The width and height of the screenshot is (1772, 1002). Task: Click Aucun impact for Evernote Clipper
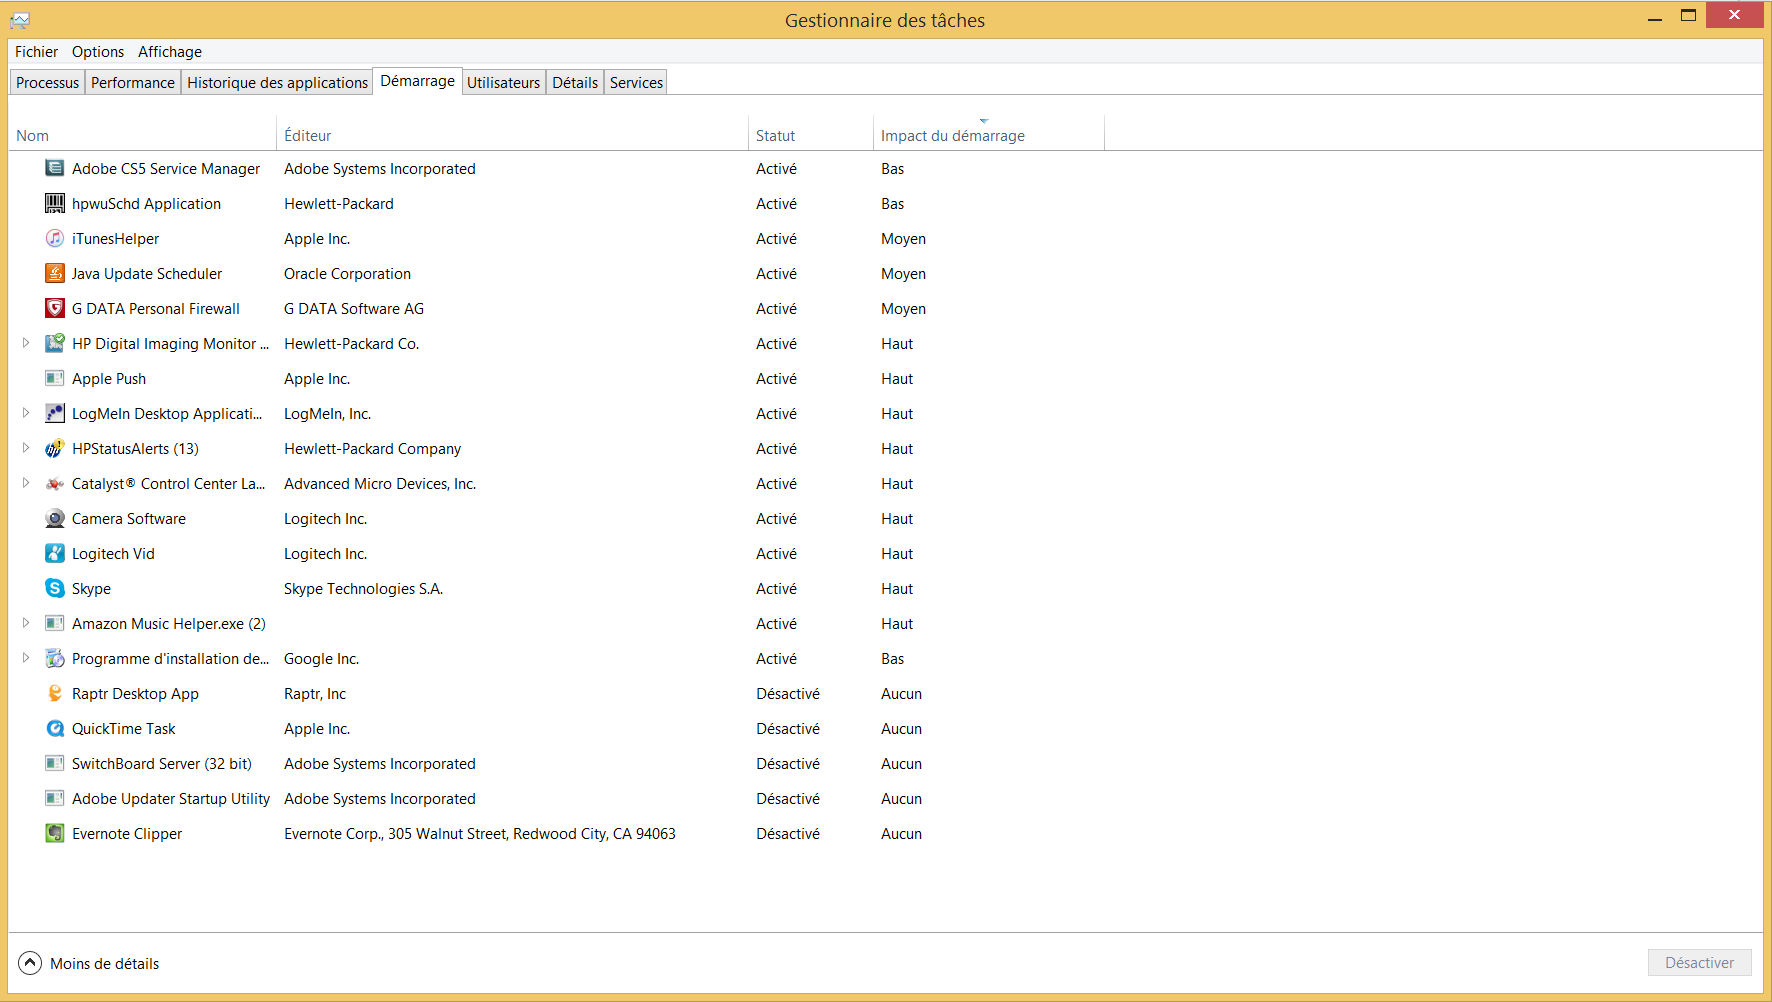(901, 833)
